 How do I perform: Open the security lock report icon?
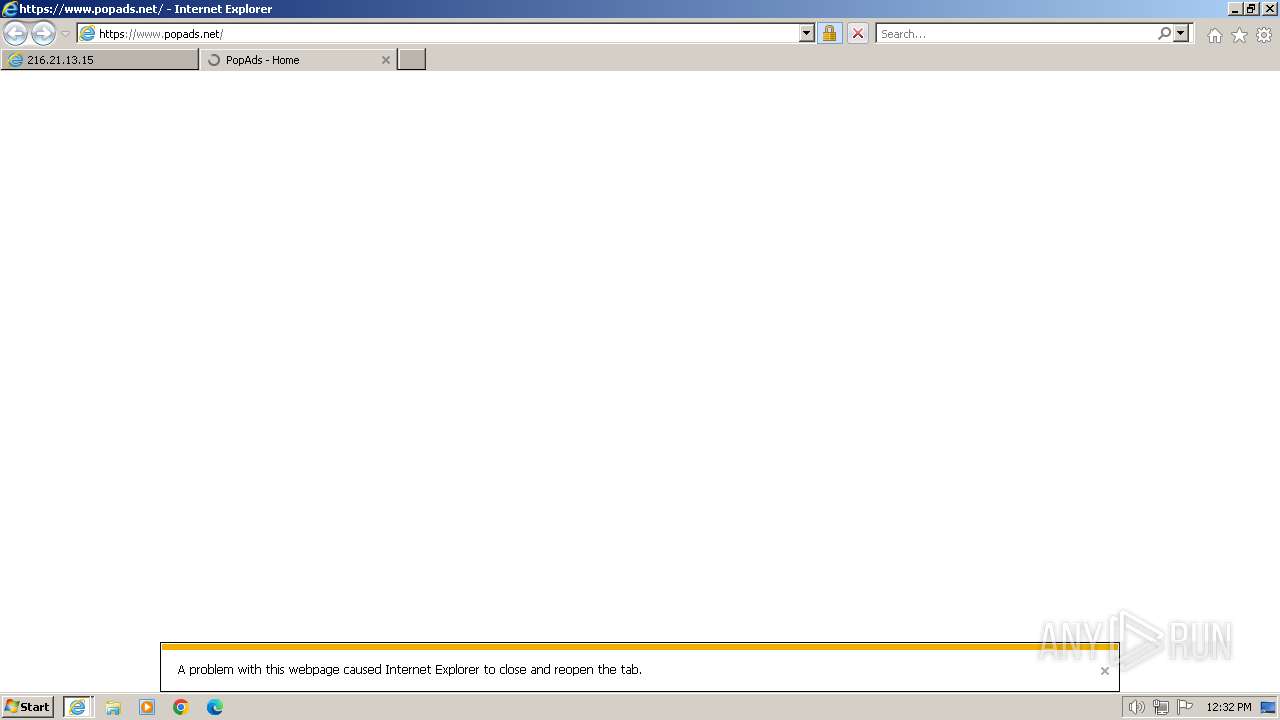click(x=829, y=34)
